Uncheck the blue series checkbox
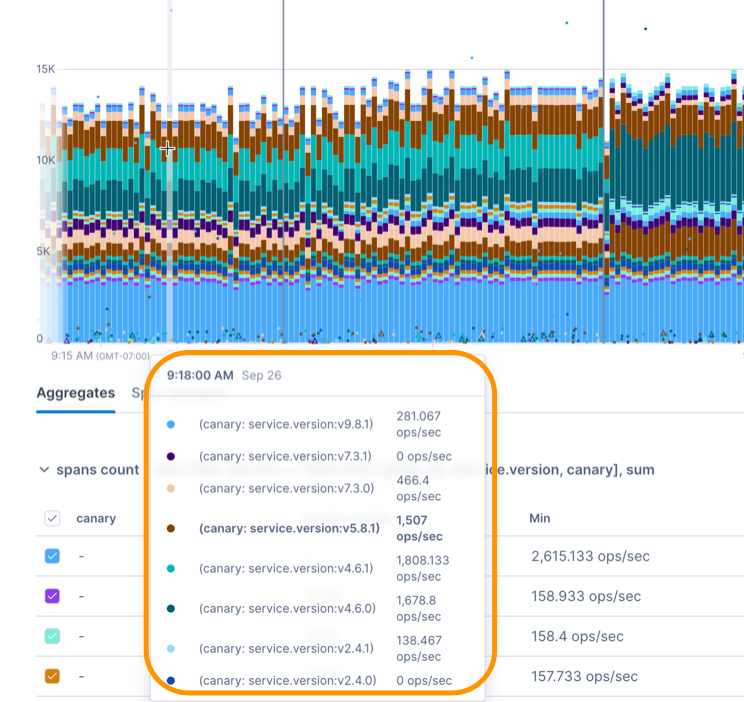Screen dimensions: 744x702 pyautogui.click(x=53, y=556)
